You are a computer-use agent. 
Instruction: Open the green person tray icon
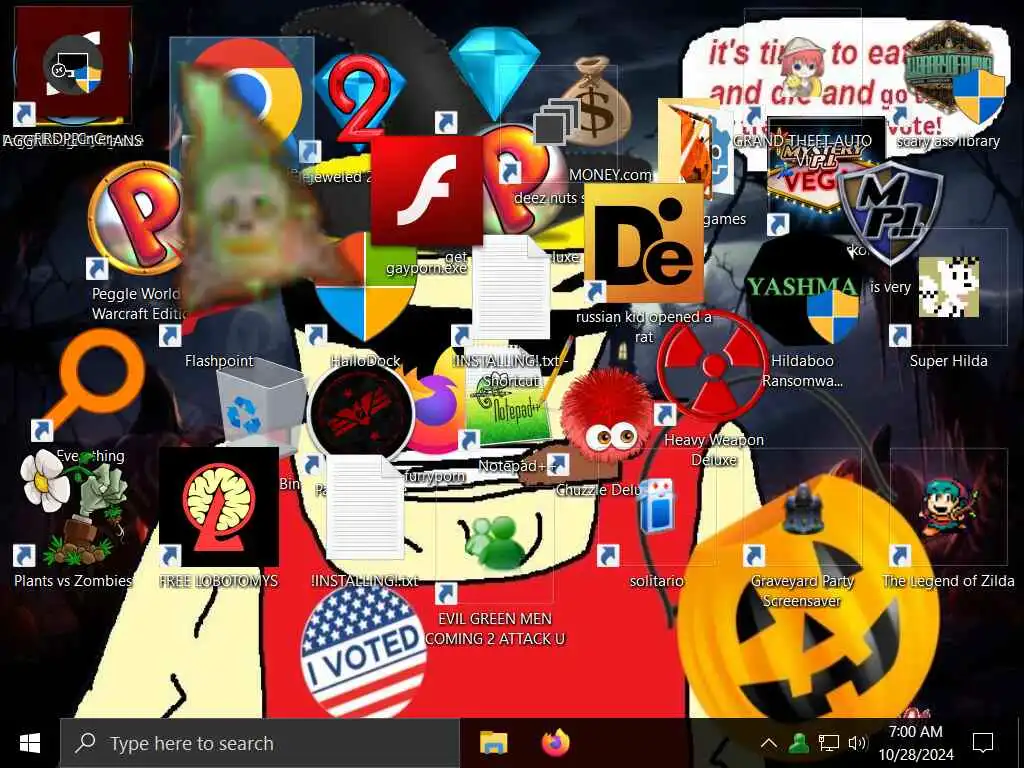pos(799,743)
